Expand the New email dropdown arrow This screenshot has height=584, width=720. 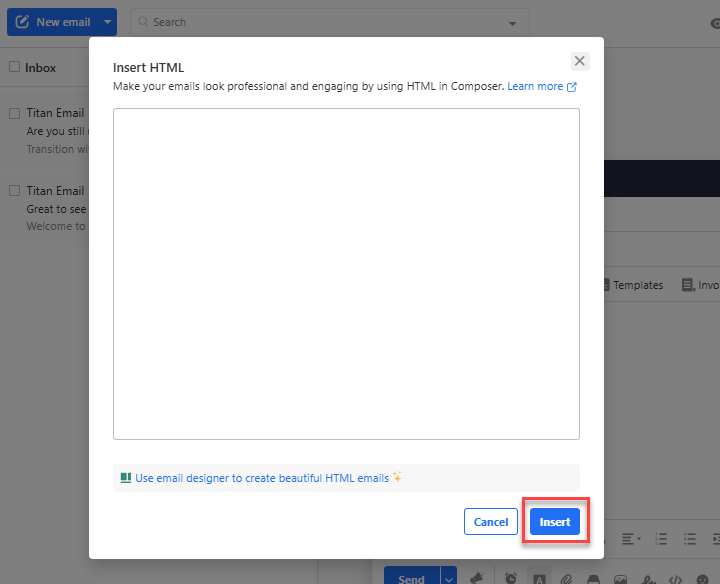107,22
